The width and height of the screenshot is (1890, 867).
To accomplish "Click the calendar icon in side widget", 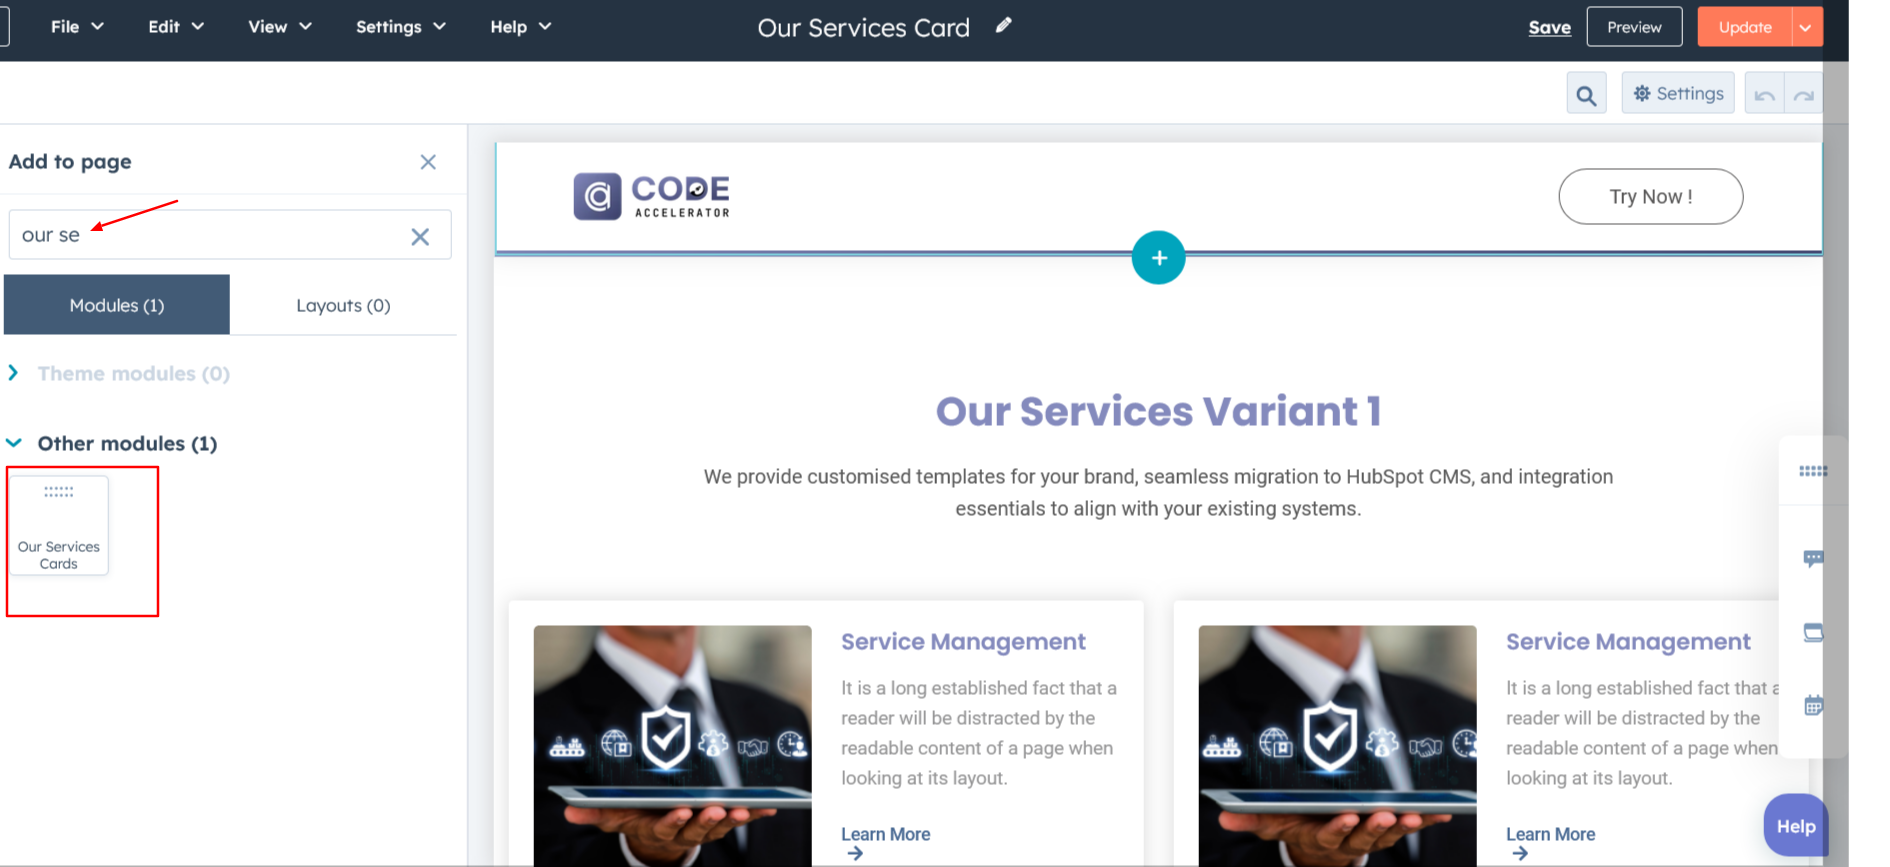I will coord(1813,706).
